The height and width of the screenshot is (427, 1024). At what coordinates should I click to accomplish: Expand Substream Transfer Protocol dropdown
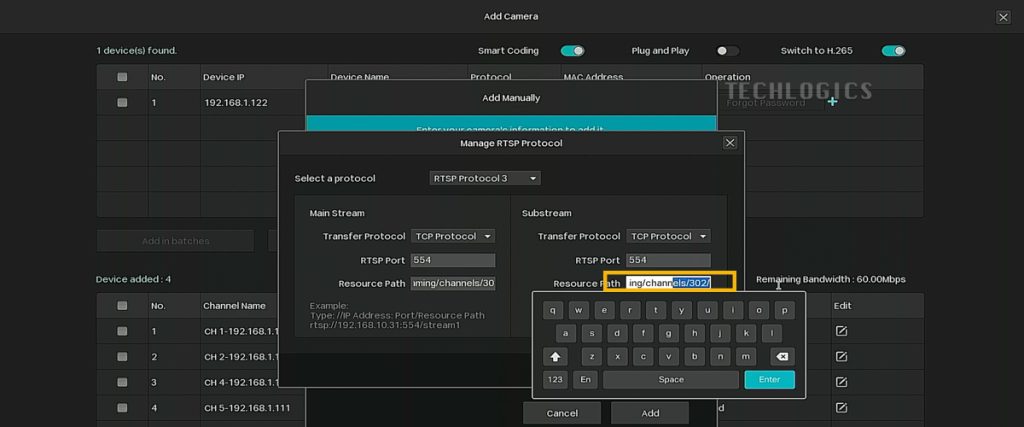coord(668,236)
